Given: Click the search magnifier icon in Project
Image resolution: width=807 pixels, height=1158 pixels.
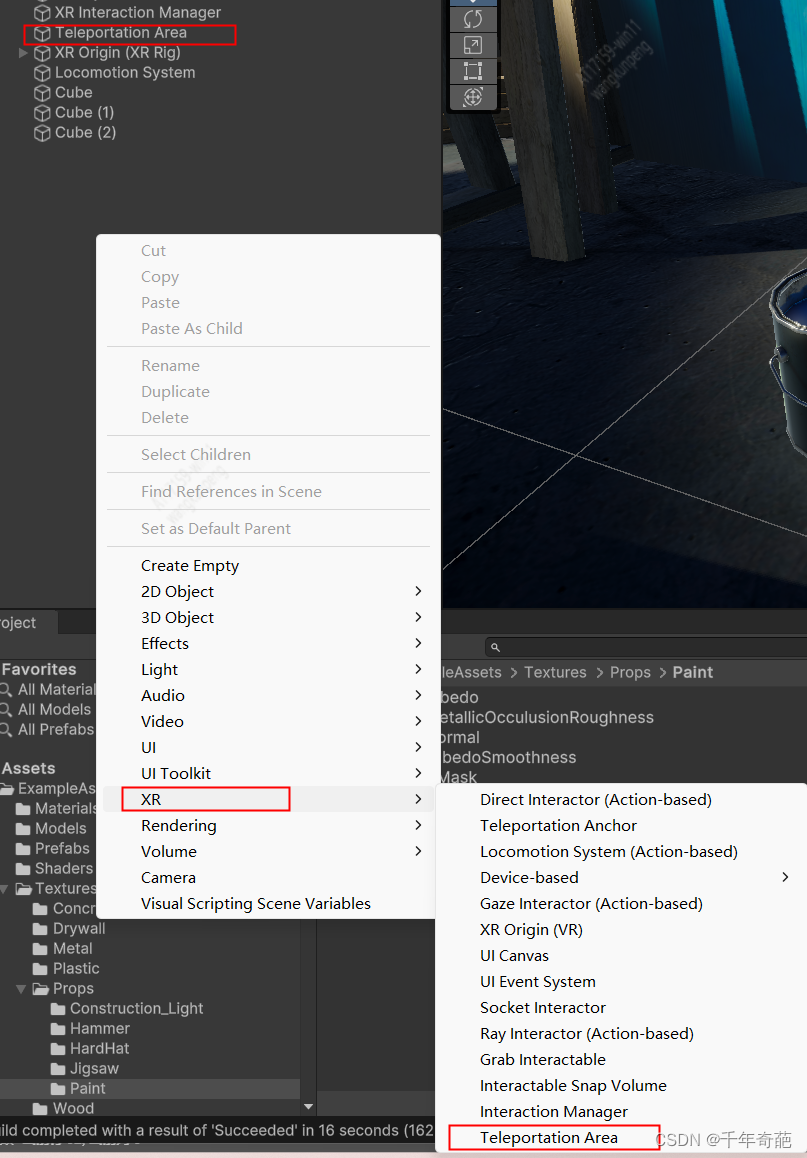Looking at the screenshot, I should pyautogui.click(x=495, y=648).
